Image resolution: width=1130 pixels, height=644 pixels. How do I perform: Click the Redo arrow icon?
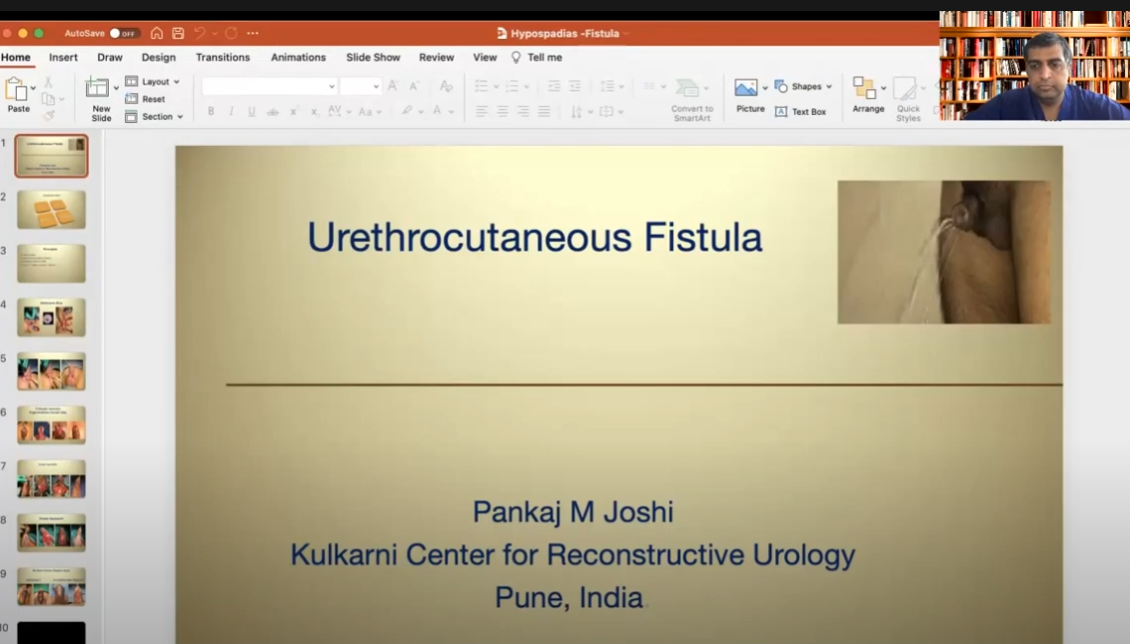click(x=231, y=33)
